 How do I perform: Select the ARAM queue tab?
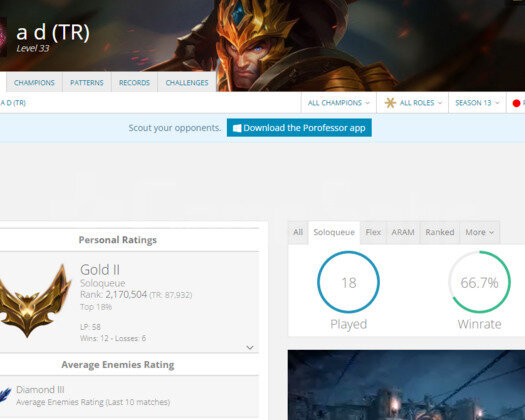tap(403, 232)
